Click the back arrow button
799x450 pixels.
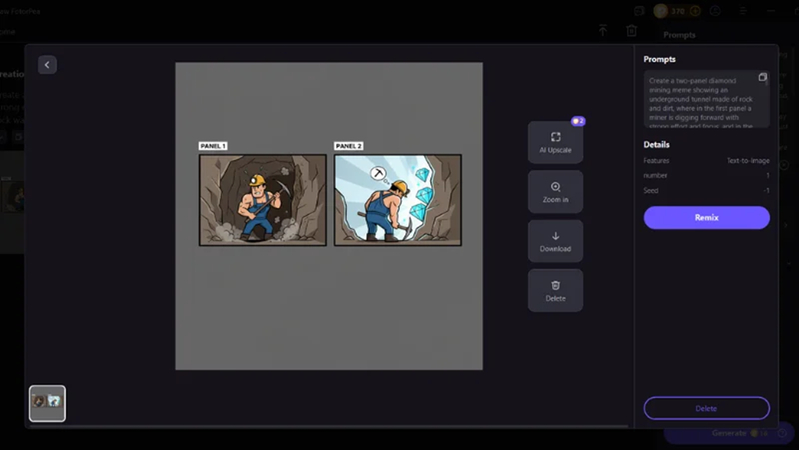pos(47,64)
